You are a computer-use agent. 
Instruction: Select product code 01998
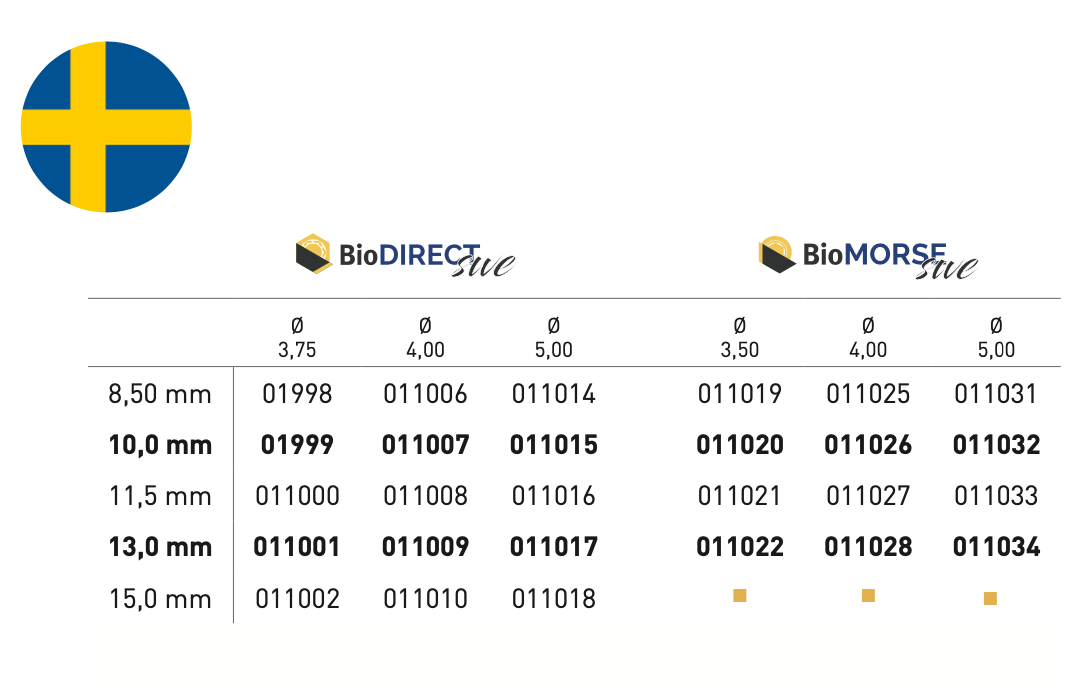(x=297, y=394)
